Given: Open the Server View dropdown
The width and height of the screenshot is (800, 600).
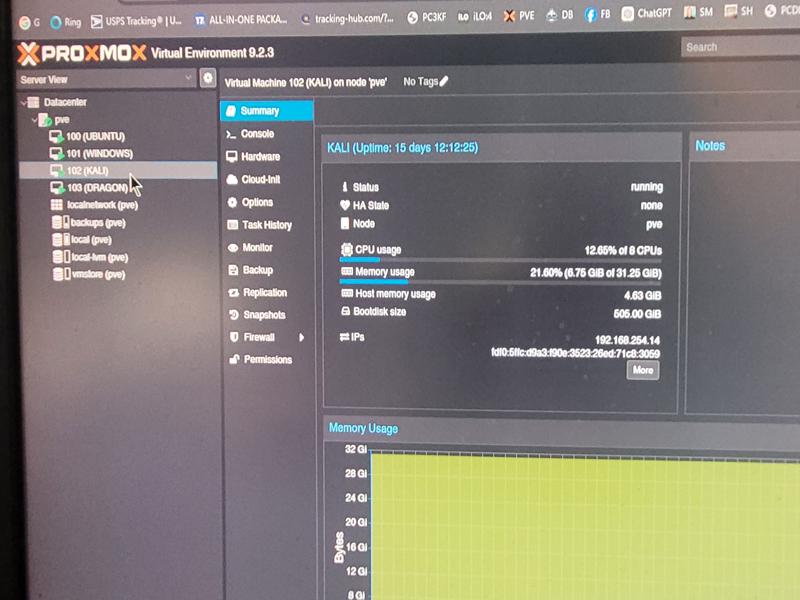Looking at the screenshot, I should (x=107, y=79).
